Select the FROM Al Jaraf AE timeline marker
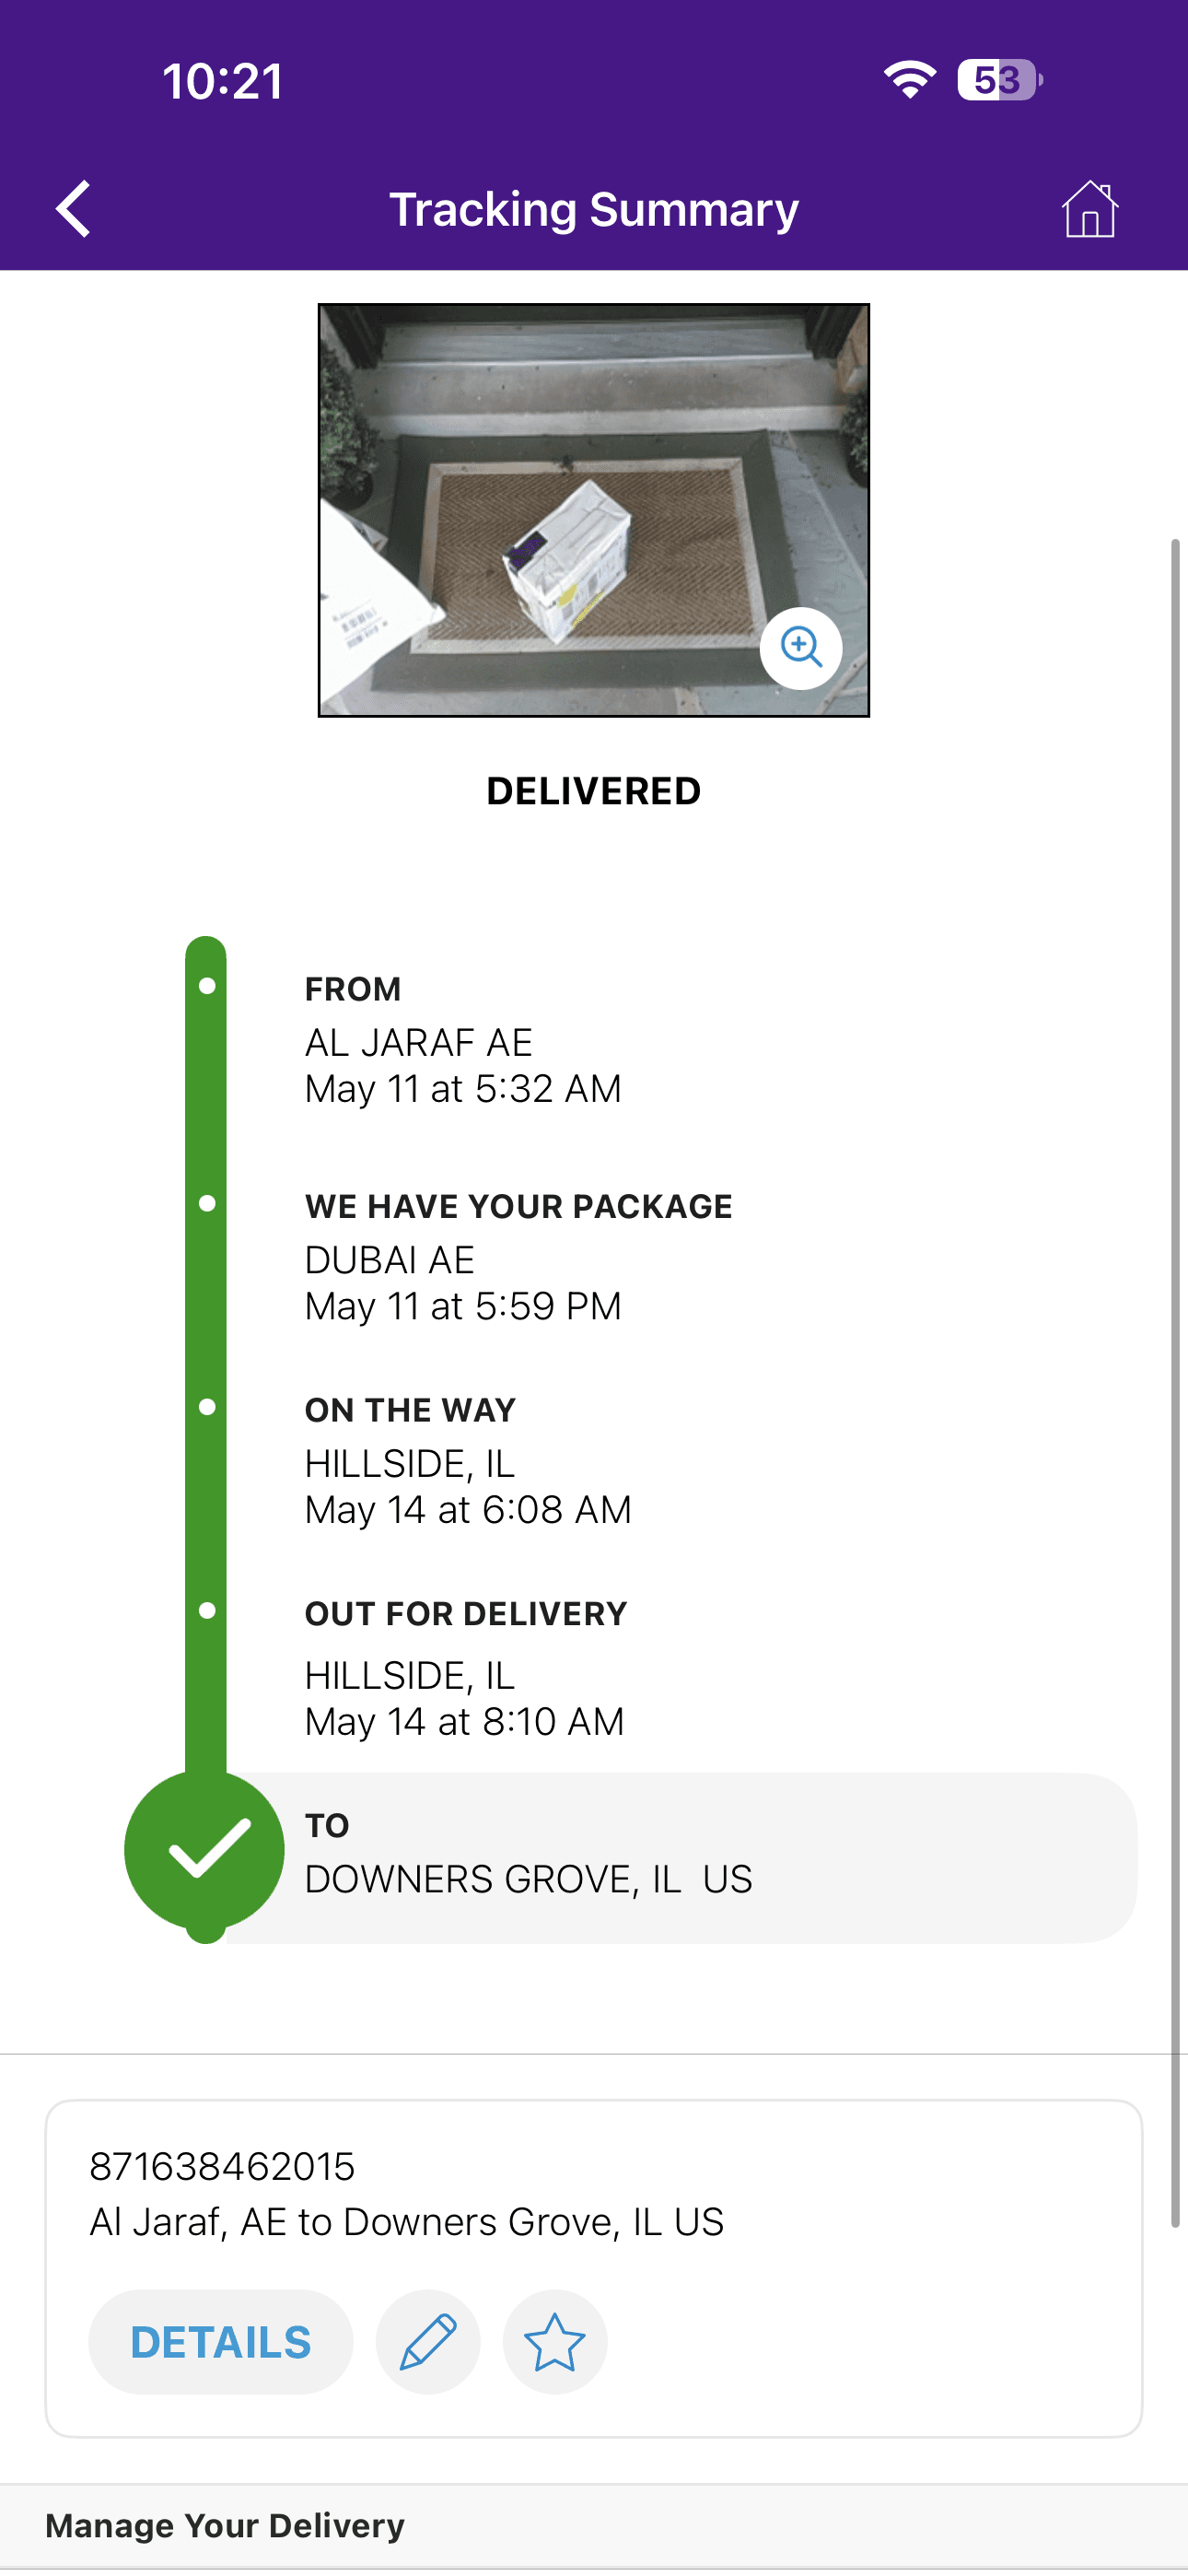Image resolution: width=1188 pixels, height=2576 pixels. coord(207,986)
